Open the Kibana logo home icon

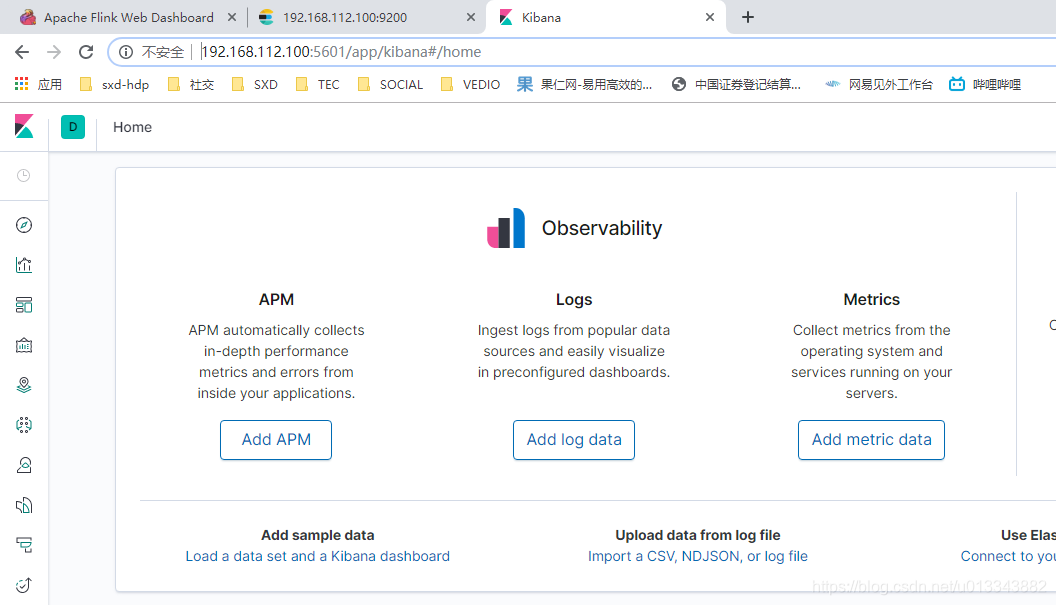point(24,127)
